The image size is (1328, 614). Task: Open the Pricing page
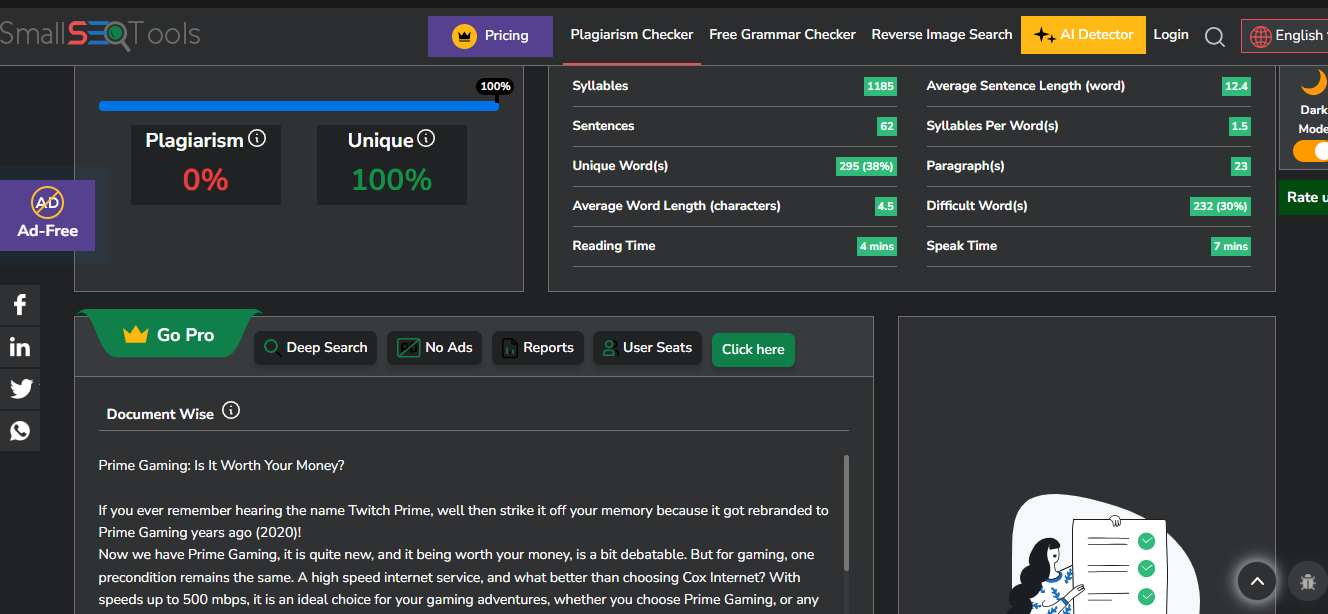click(x=490, y=36)
